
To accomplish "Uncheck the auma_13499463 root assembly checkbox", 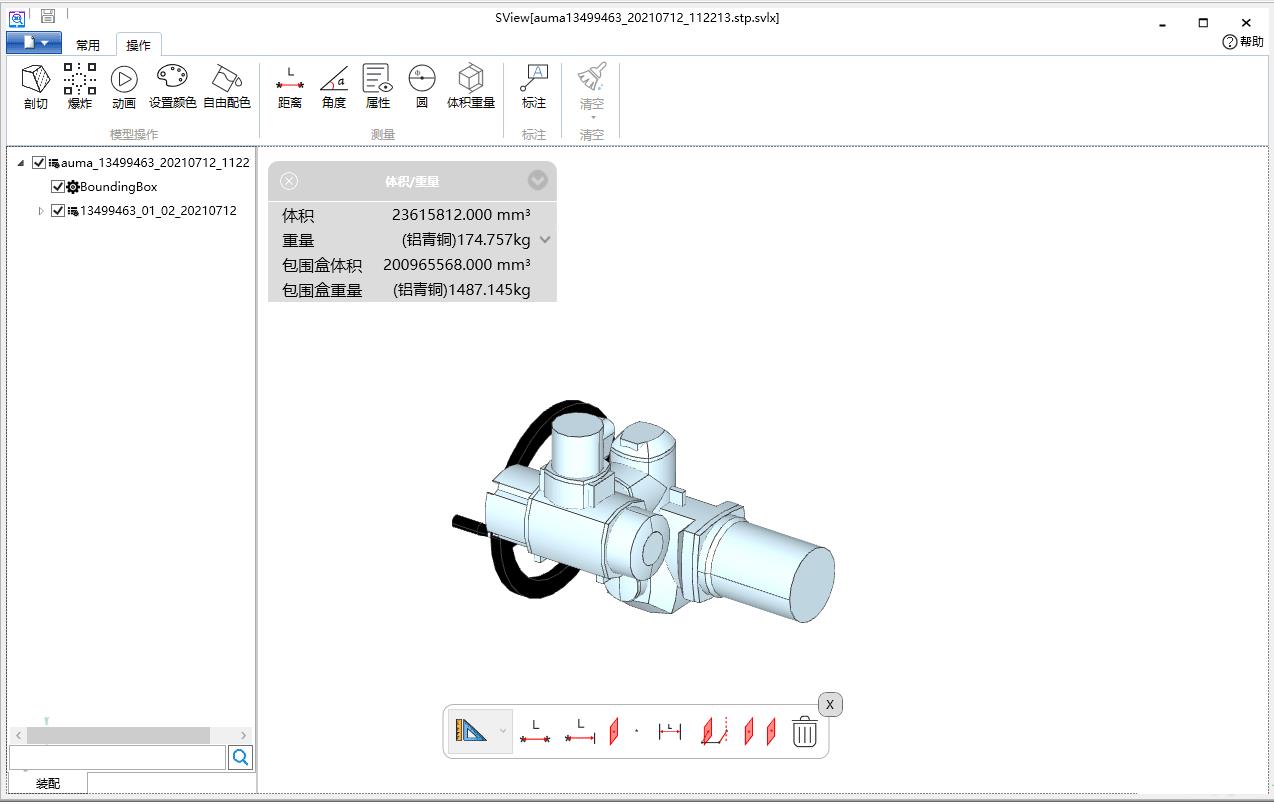I will [39, 162].
